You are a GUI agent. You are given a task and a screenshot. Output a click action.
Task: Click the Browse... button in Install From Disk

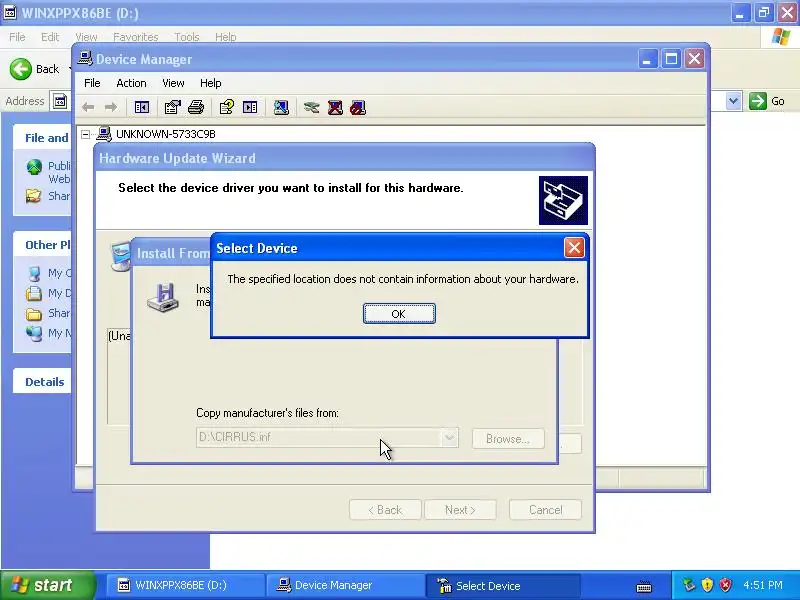[508, 438]
